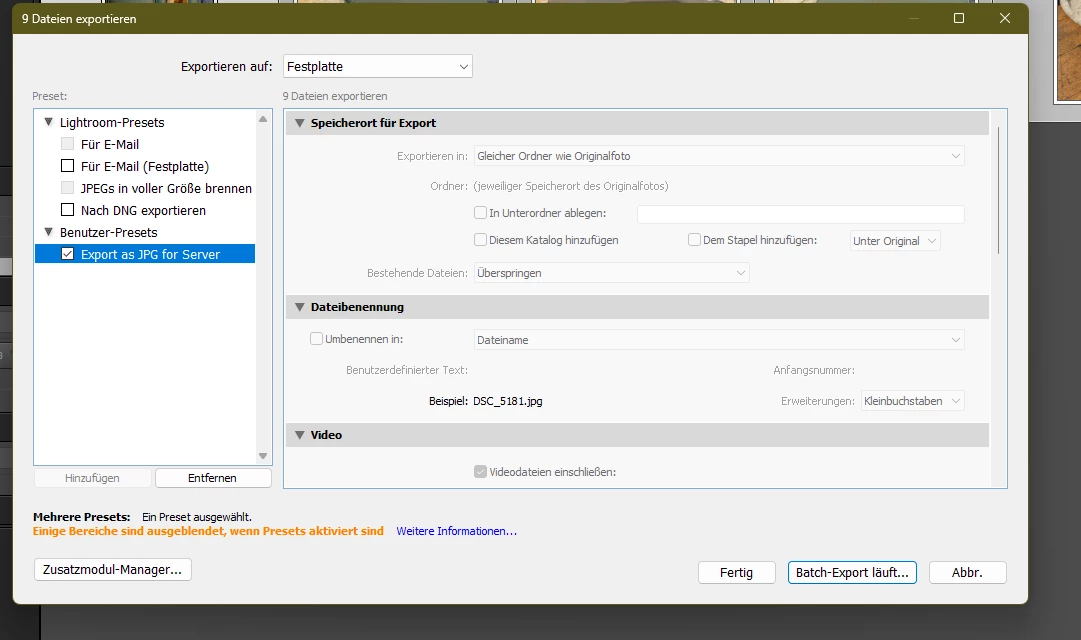Enable 'In Unterordner ablegen' checkbox
The height and width of the screenshot is (640, 1081).
481,213
